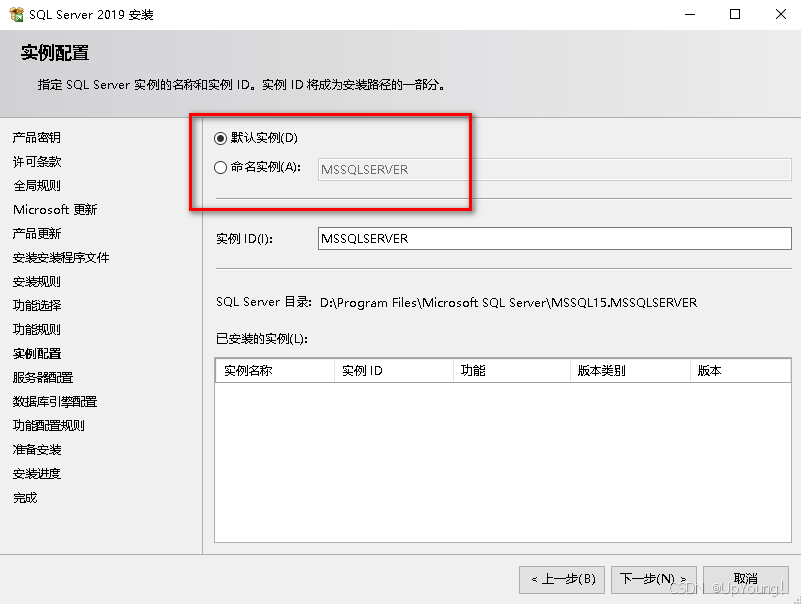The image size is (801, 604).
Task: Select 服务器配置 step in sidebar
Action: coord(43,378)
